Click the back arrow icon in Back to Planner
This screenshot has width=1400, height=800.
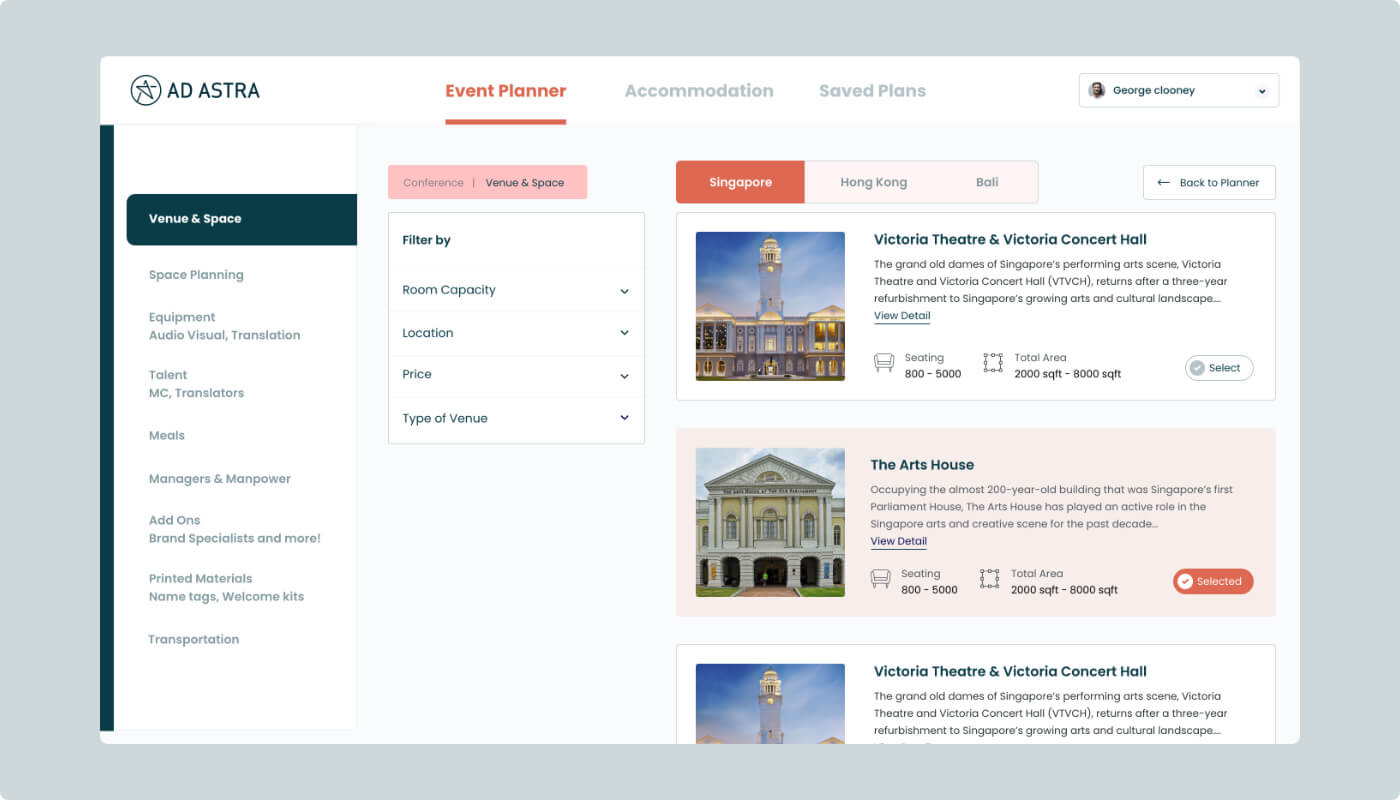[1163, 183]
